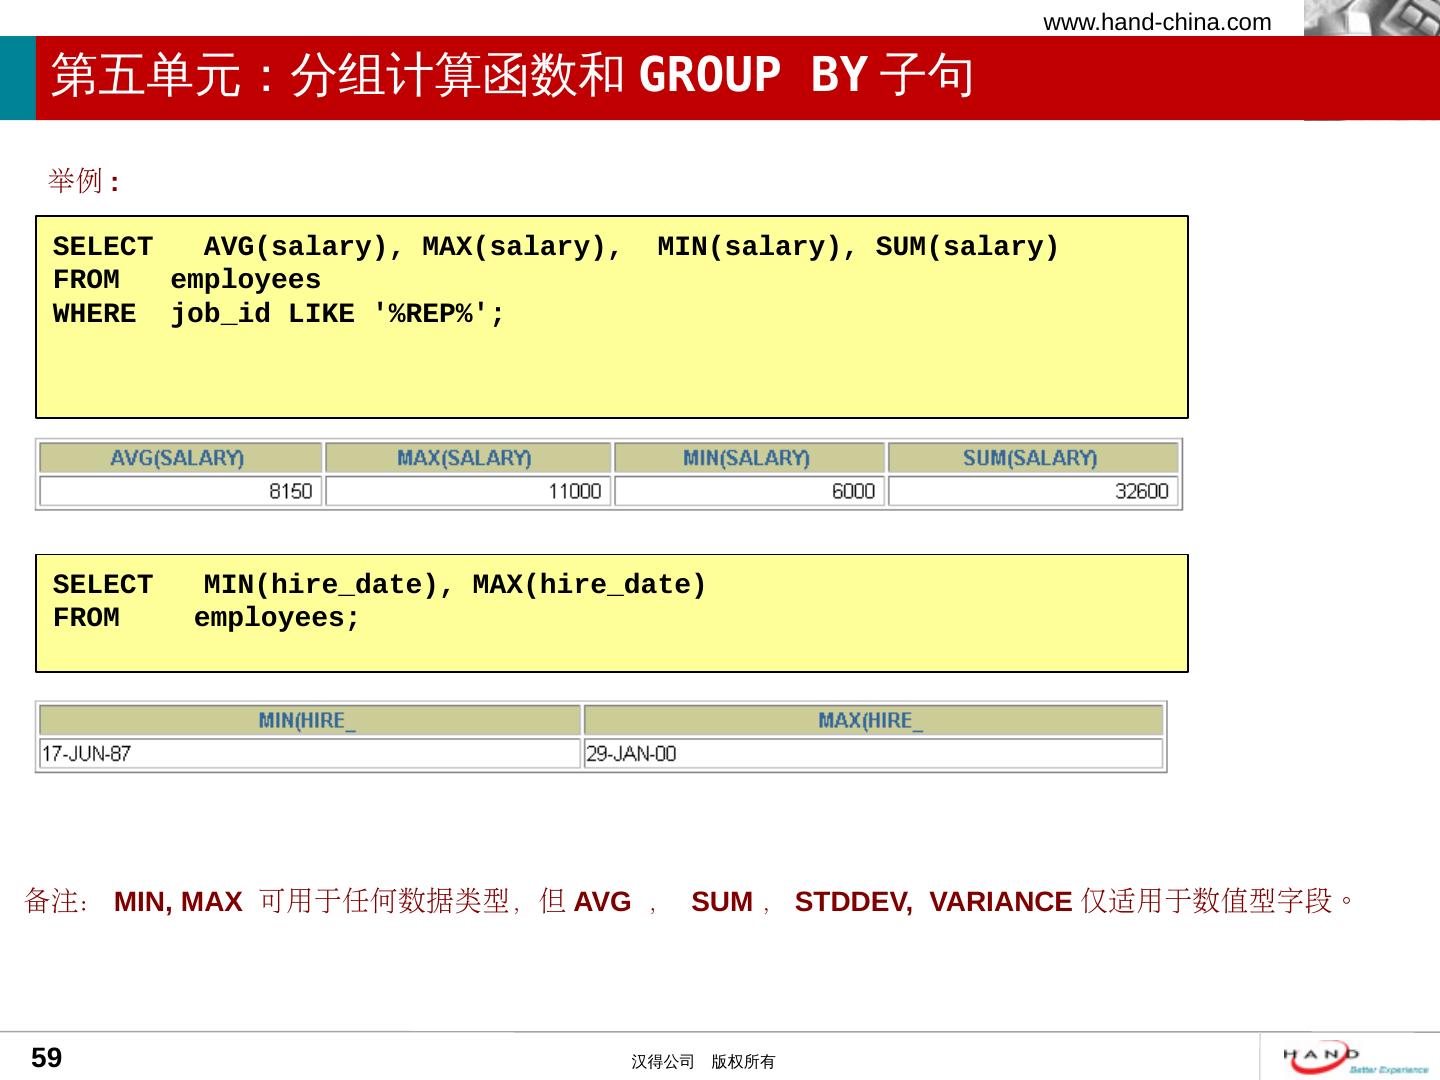Select the AVG(SALARY) column header
This screenshot has width=1440, height=1080.
pos(178,458)
